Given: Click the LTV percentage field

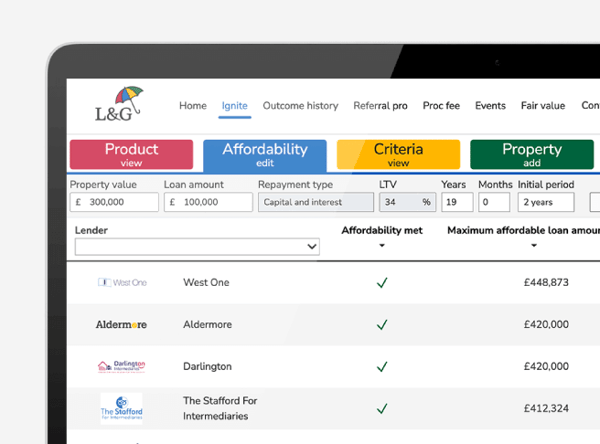Looking at the screenshot, I should [x=408, y=202].
